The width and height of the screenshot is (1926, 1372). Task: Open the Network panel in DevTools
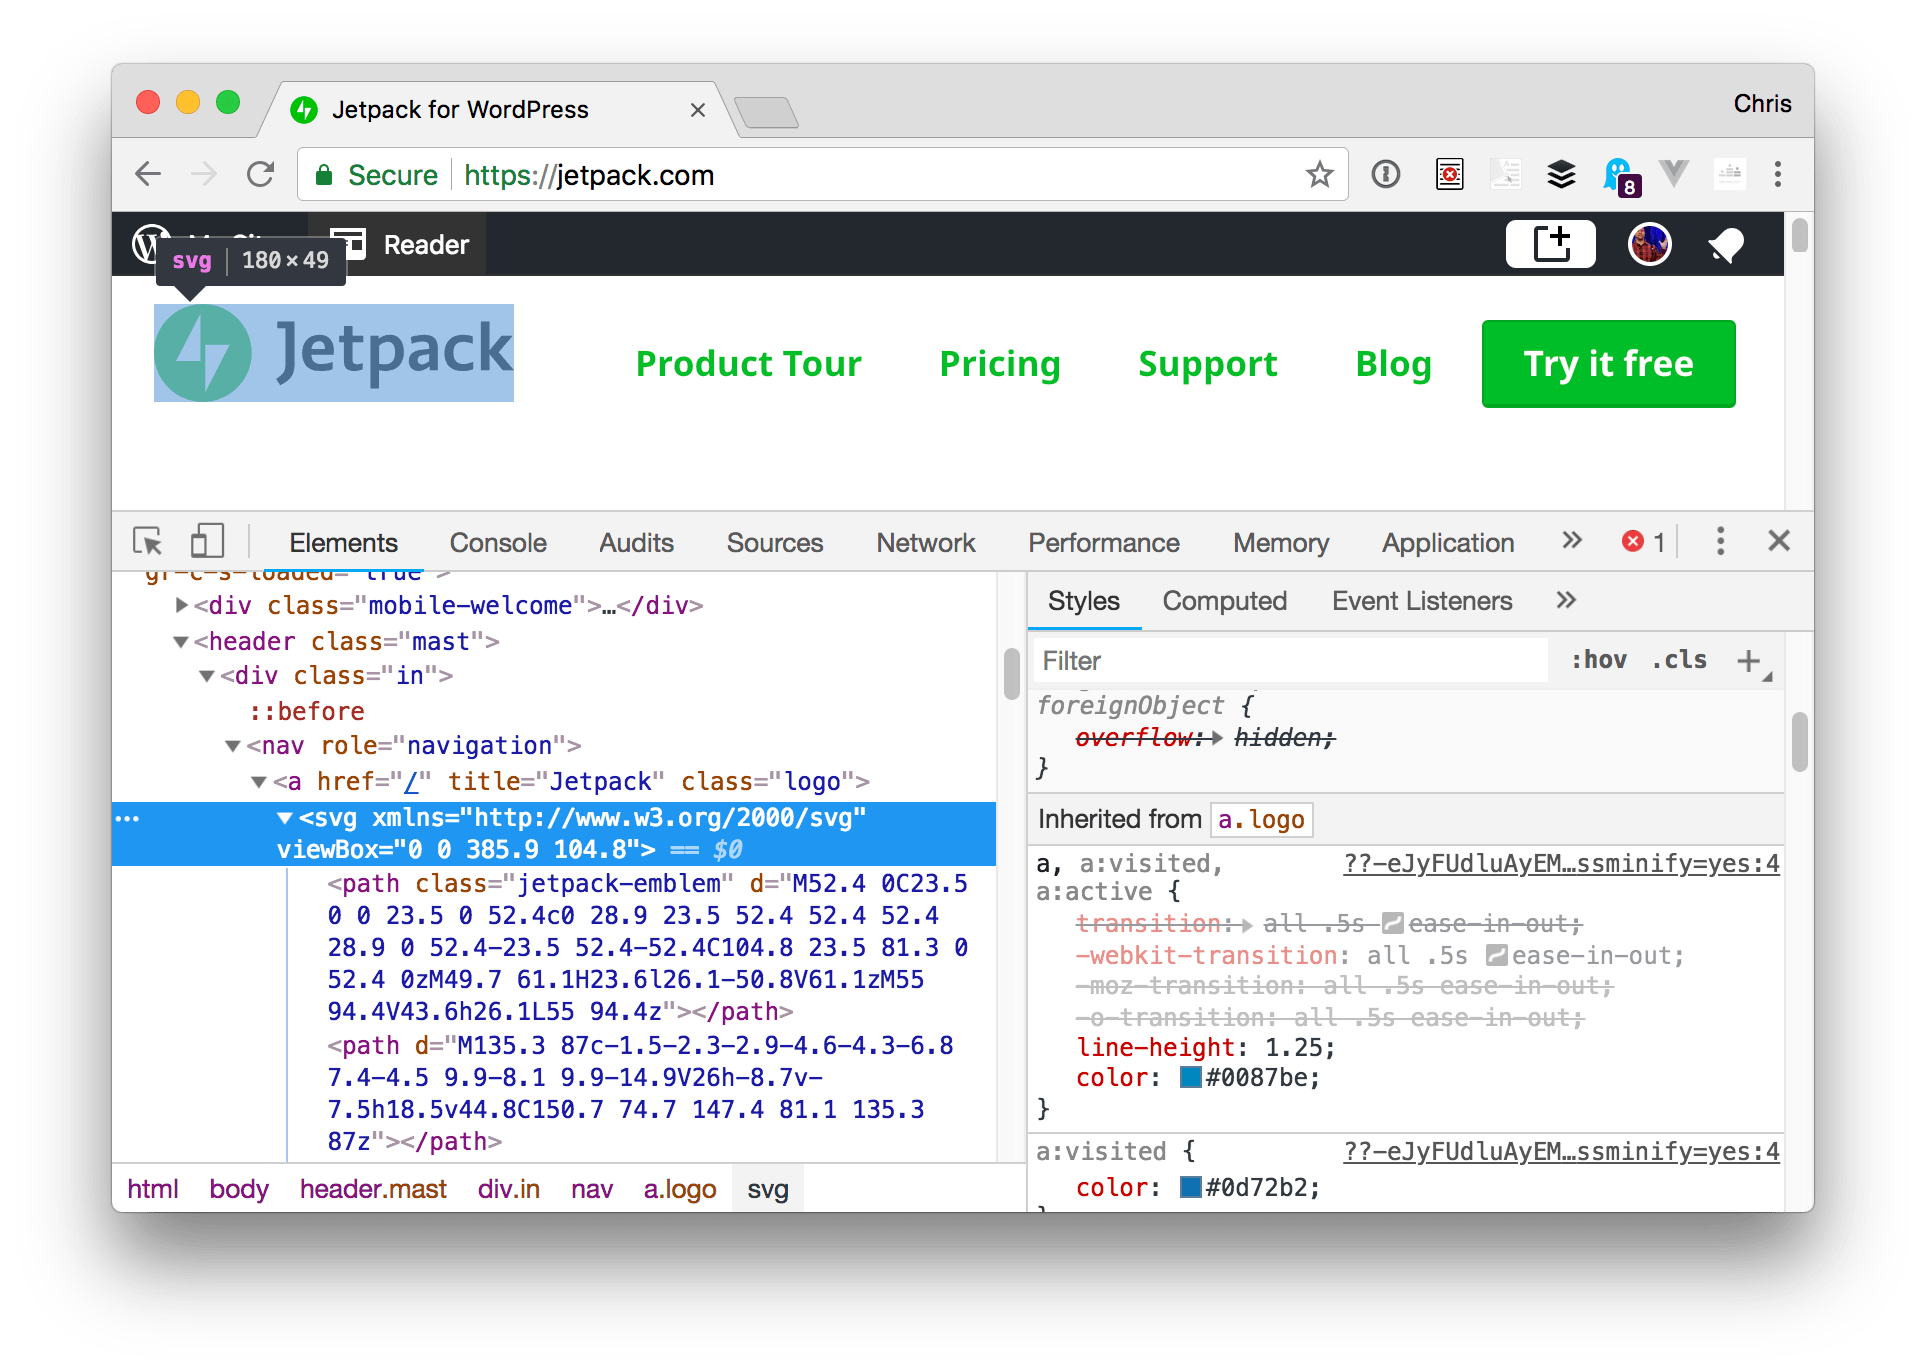point(924,542)
